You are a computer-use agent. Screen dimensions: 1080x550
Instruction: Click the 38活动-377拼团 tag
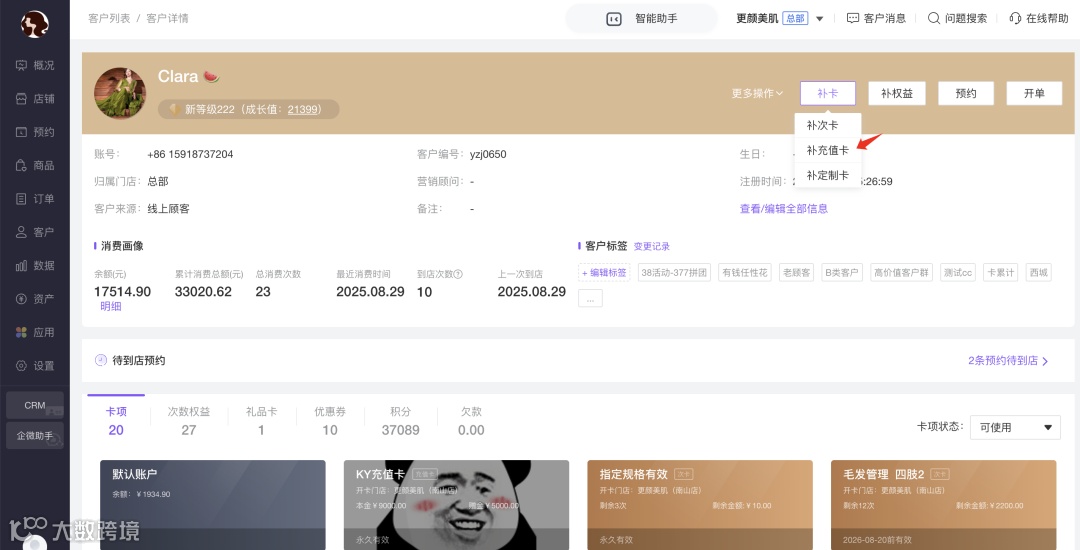pyautogui.click(x=674, y=273)
